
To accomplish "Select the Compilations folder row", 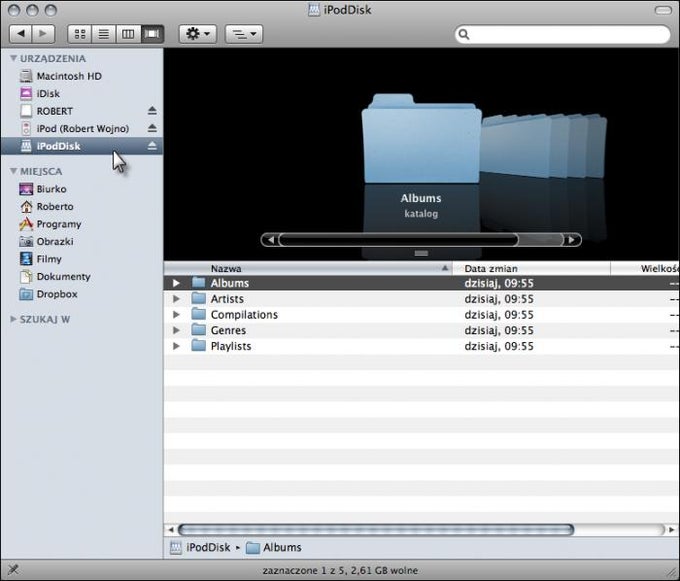I will [422, 314].
